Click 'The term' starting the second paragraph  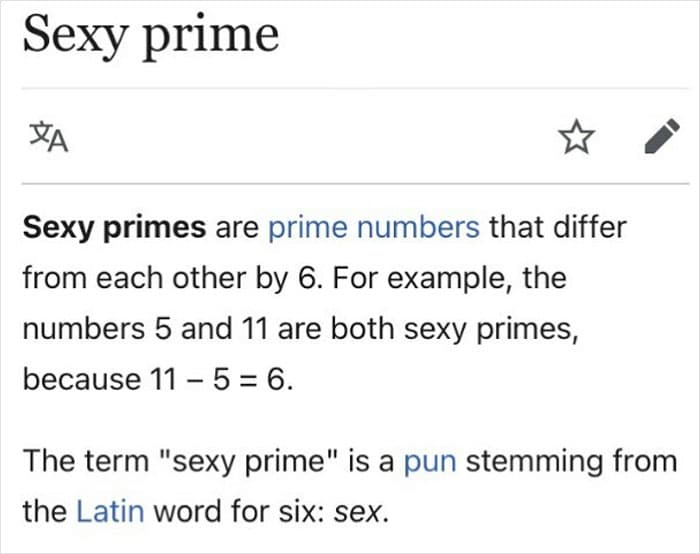pyautogui.click(x=86, y=461)
